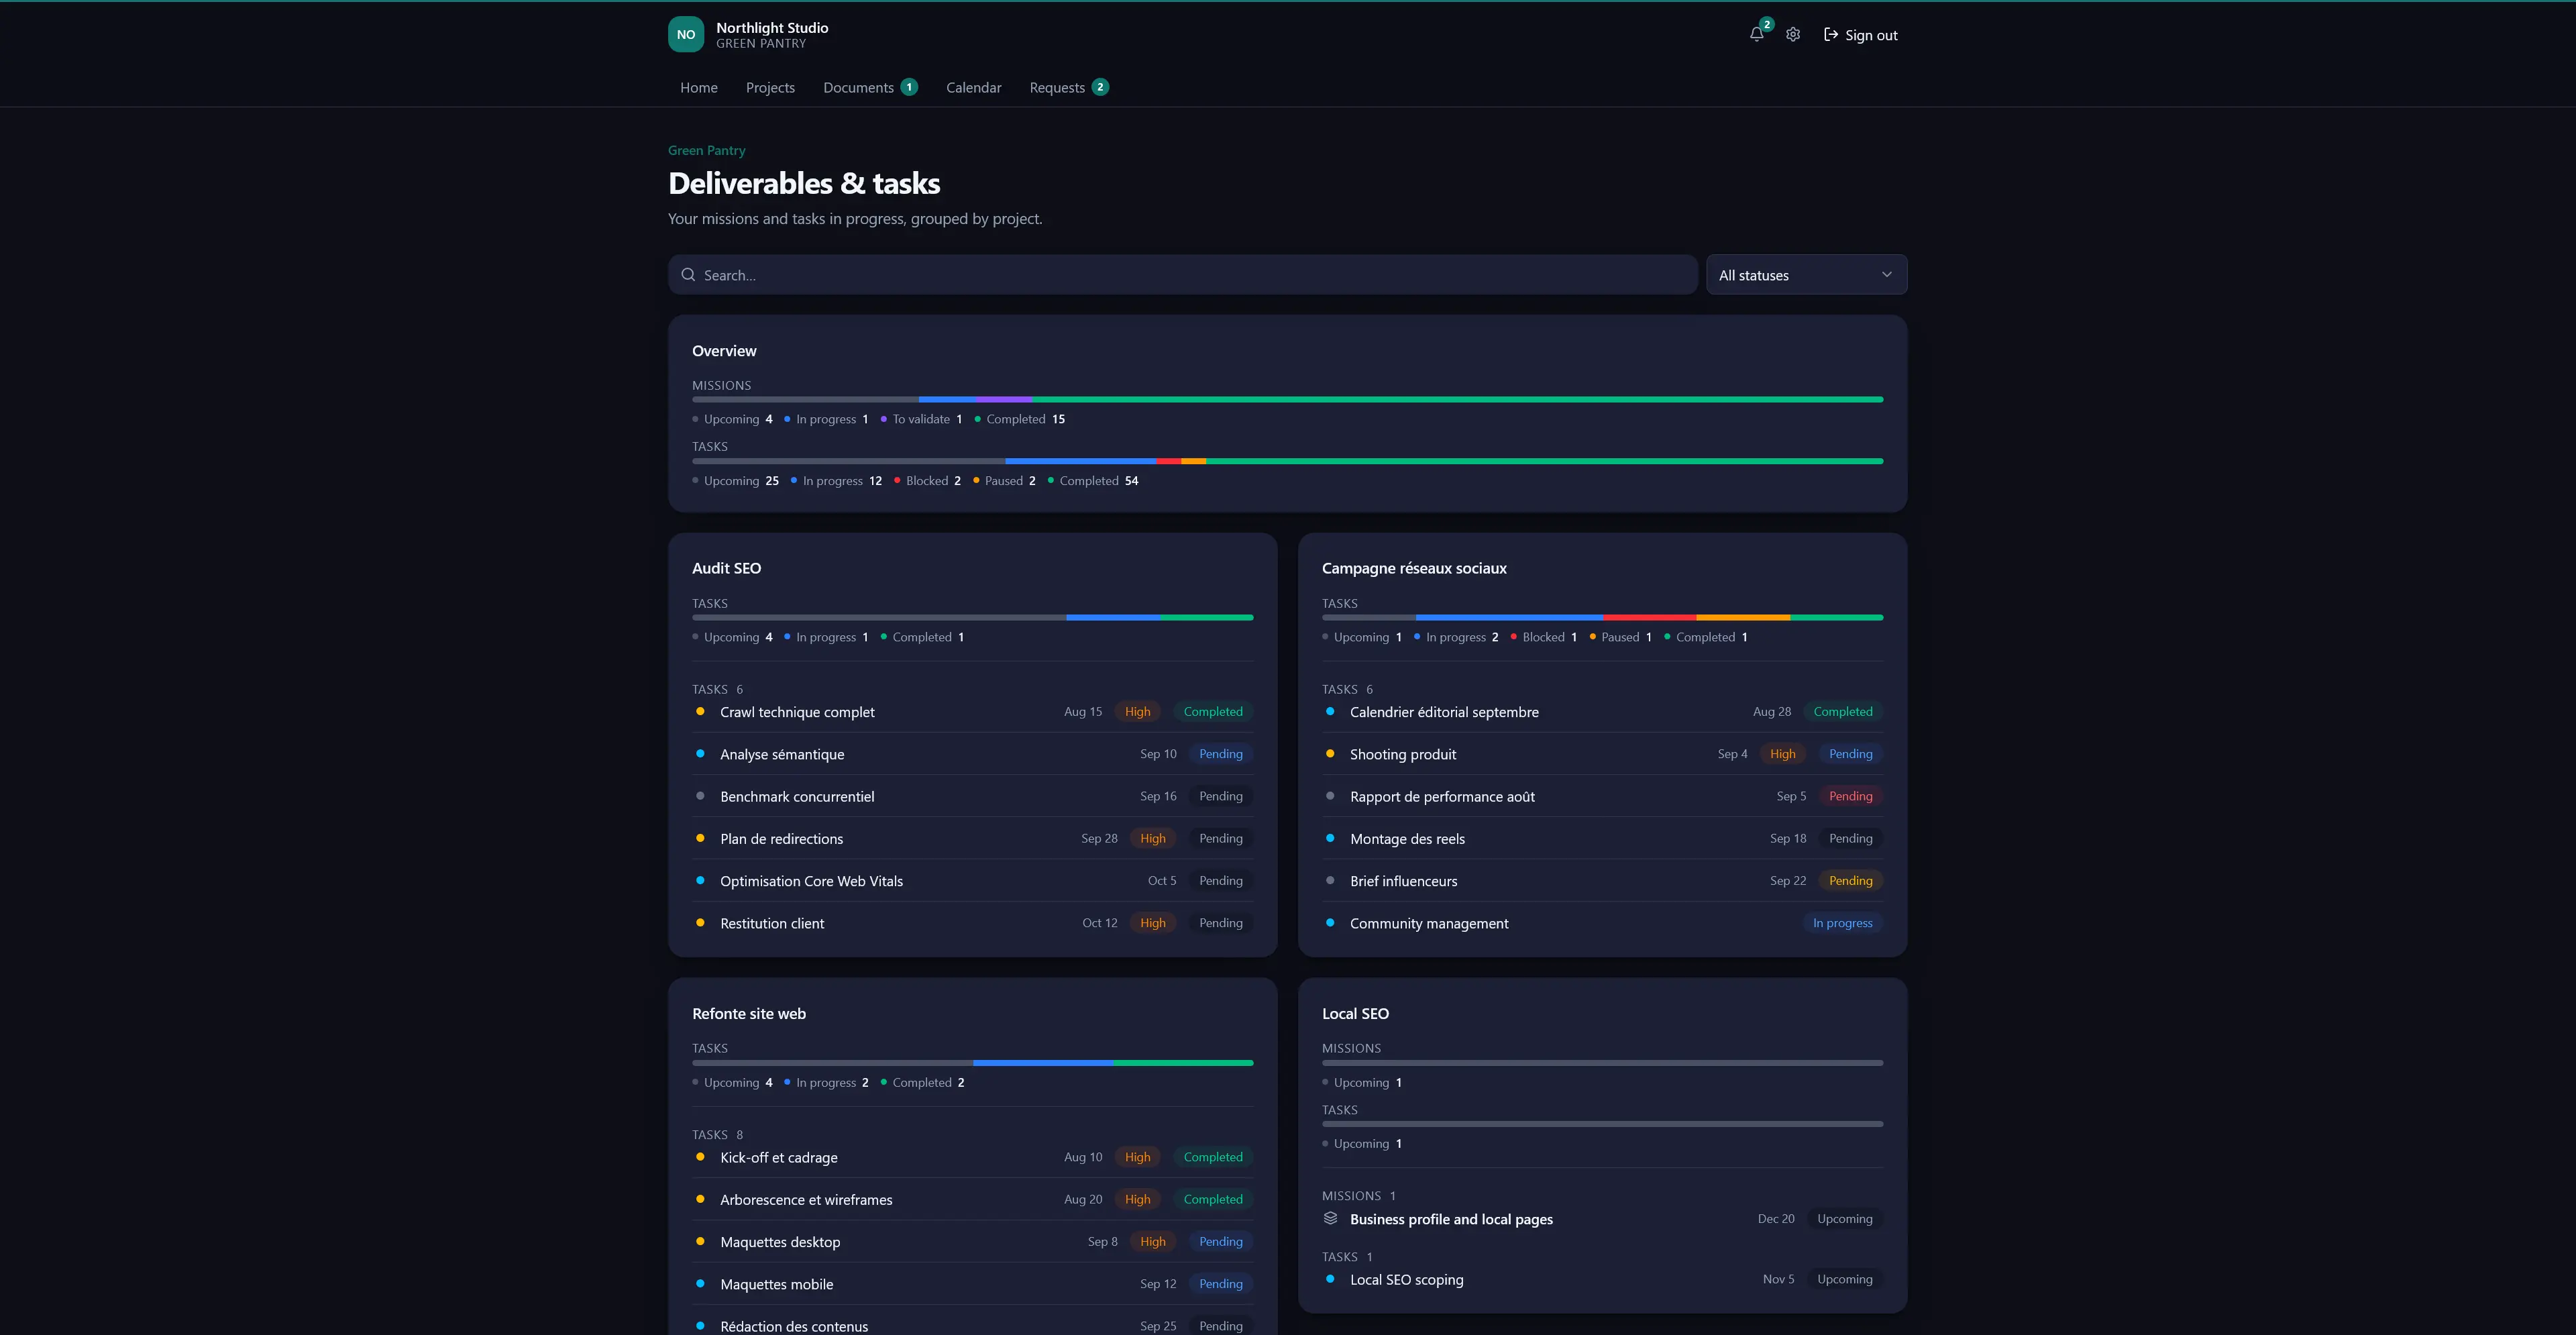The height and width of the screenshot is (1335, 2576).
Task: Click the Audit SEO project title
Action: pos(726,568)
